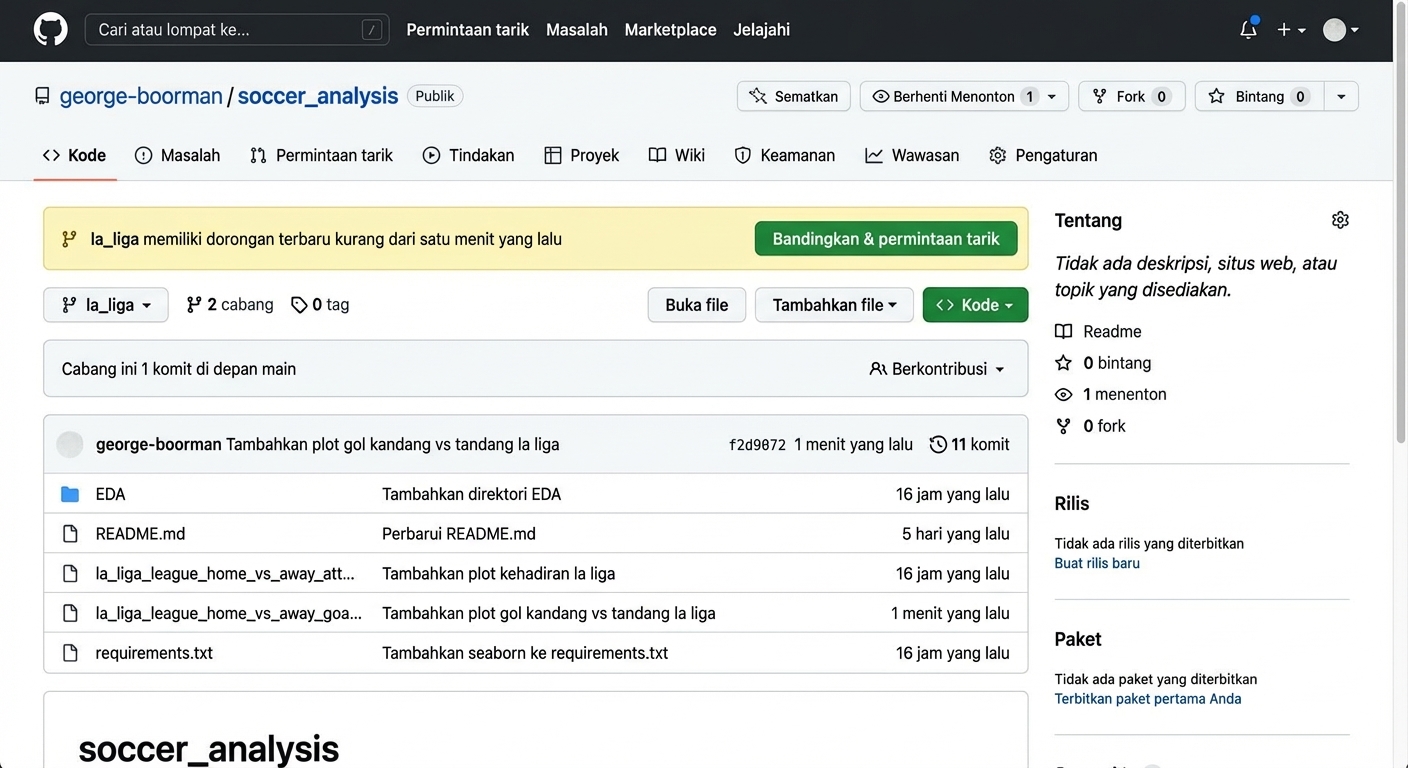Open the '1 menonton' watchers link
1408x768 pixels.
coord(1111,394)
